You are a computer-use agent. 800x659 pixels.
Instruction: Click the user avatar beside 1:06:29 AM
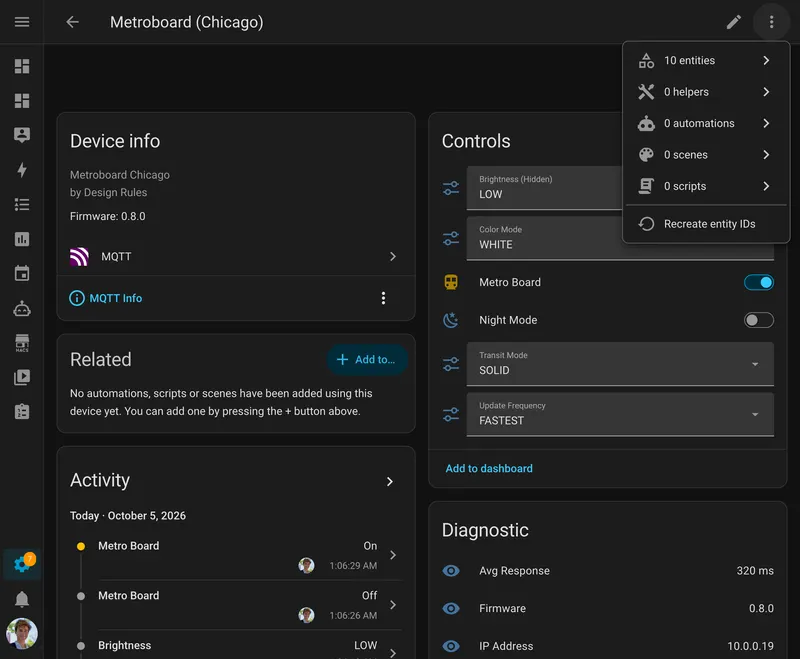click(x=306, y=565)
